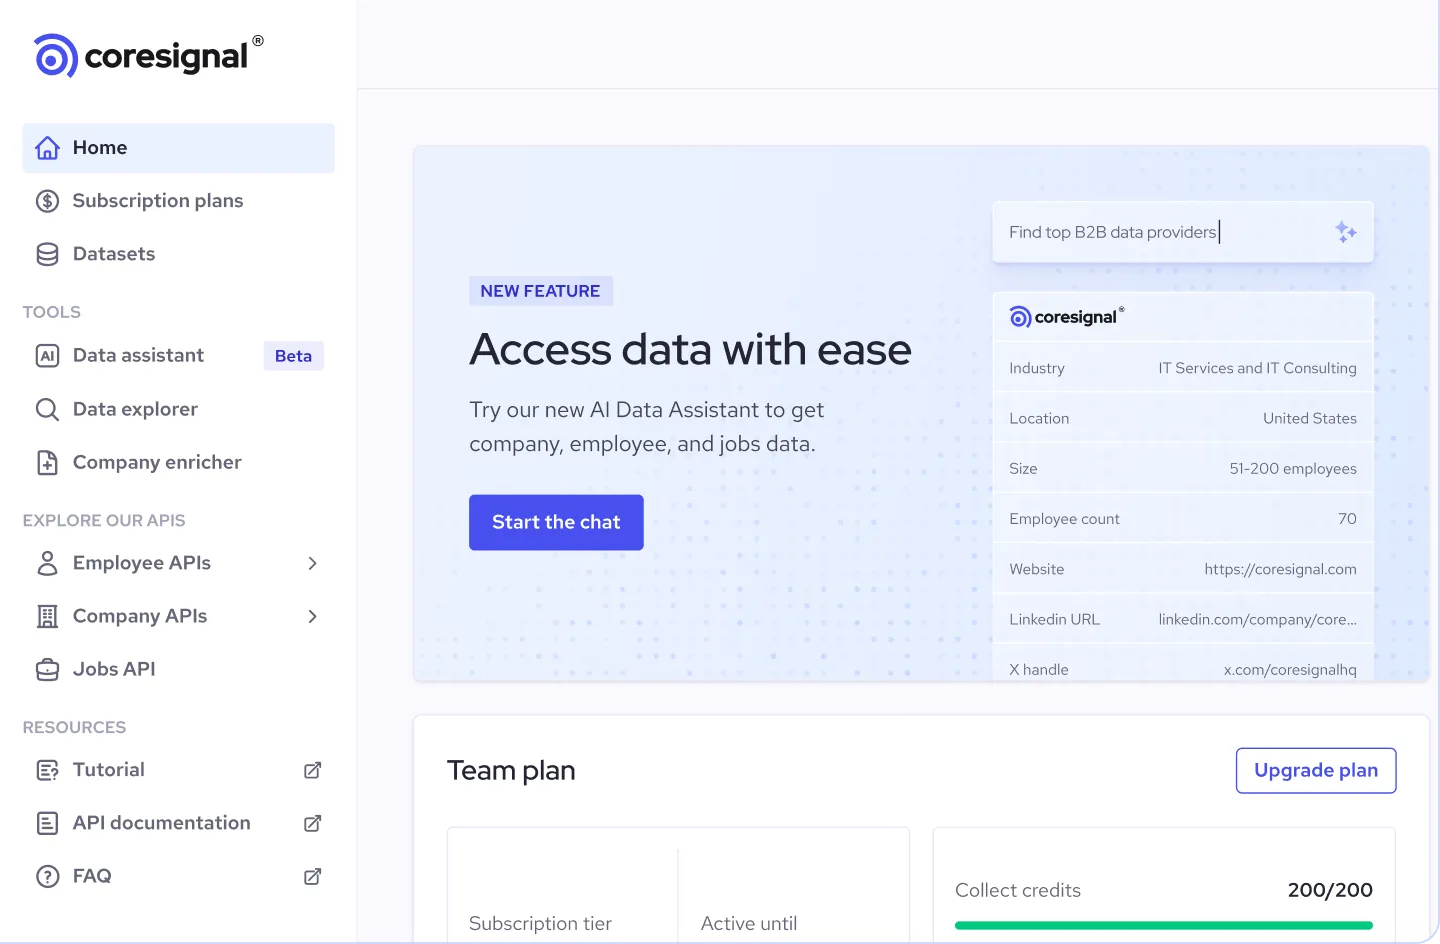1440x944 pixels.
Task: Click the Start the chat button
Action: click(556, 522)
